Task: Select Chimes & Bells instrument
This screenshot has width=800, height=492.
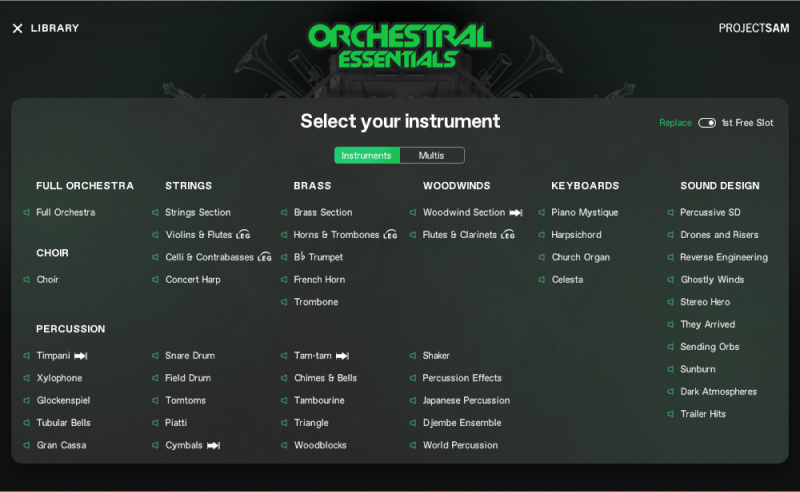Action: tap(326, 378)
